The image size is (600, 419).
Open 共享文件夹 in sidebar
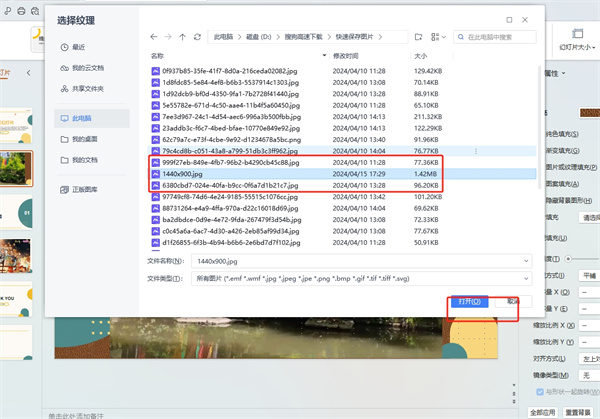coord(88,89)
